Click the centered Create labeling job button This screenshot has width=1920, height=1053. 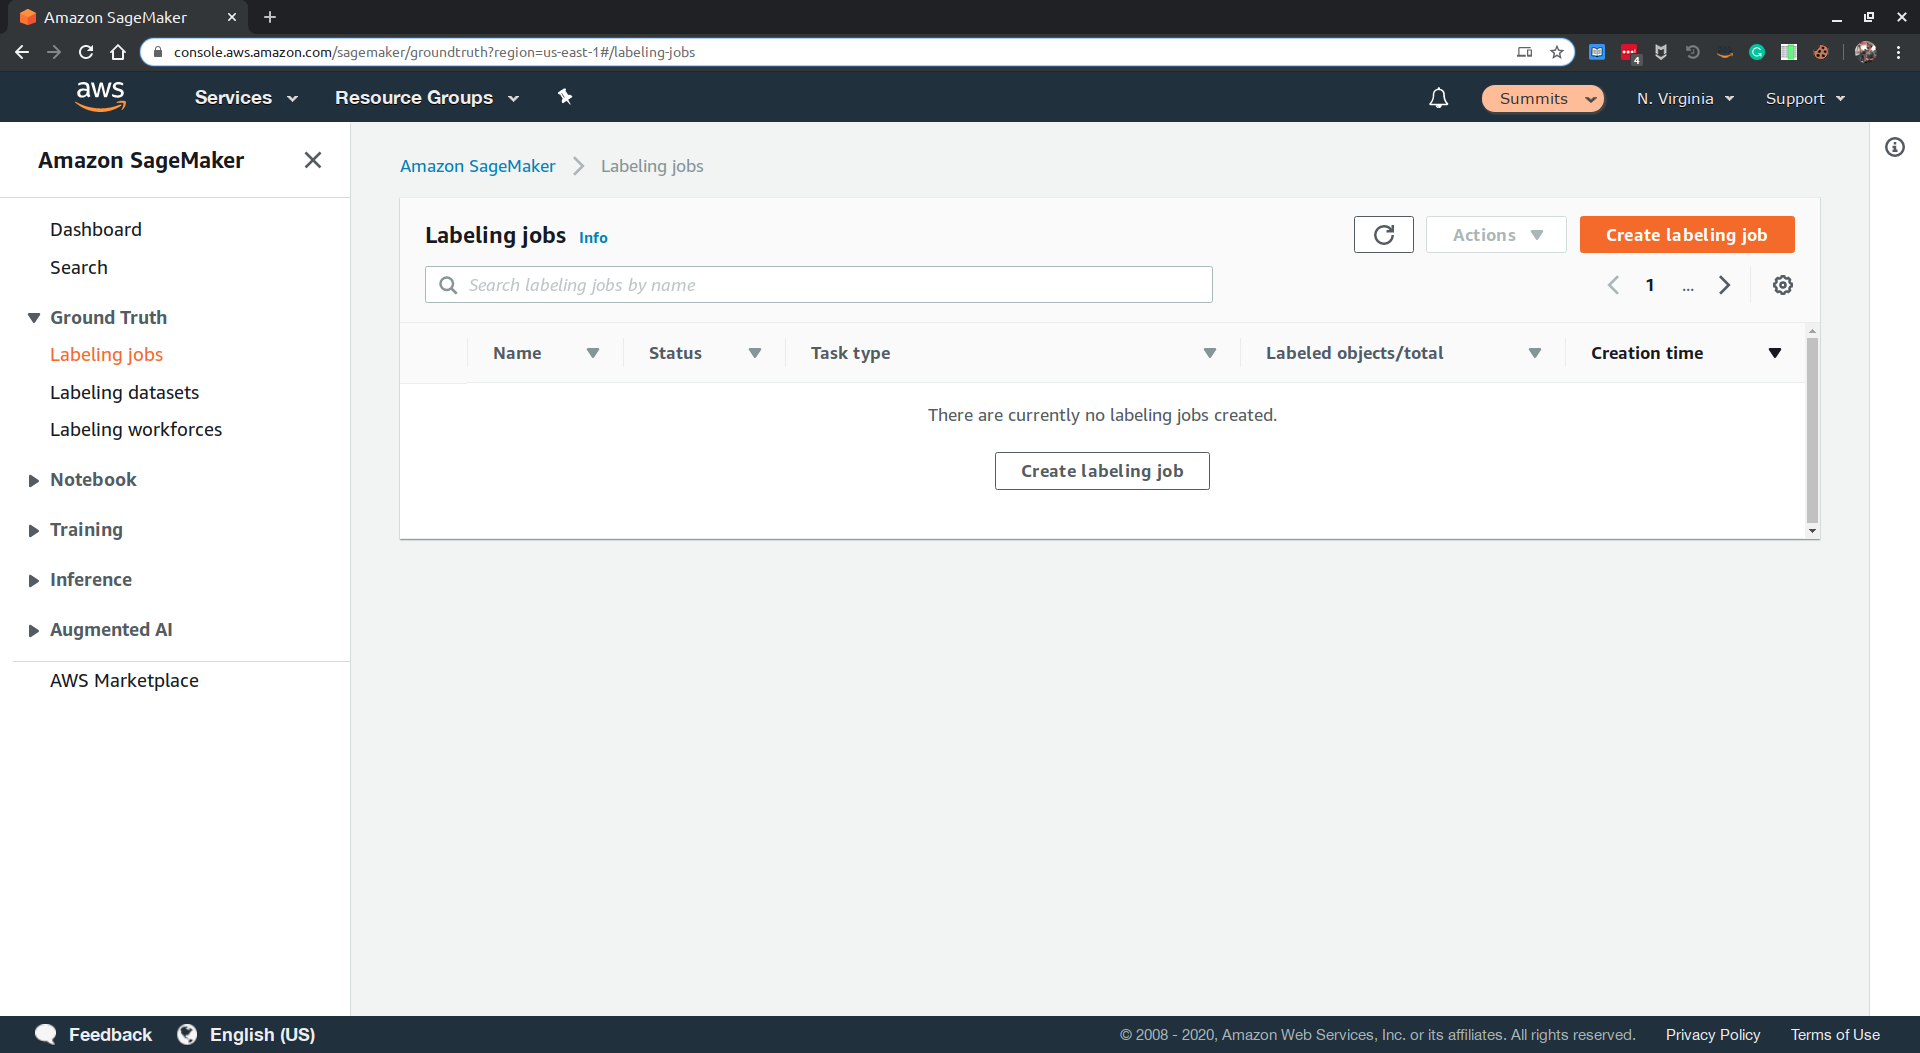(1102, 471)
